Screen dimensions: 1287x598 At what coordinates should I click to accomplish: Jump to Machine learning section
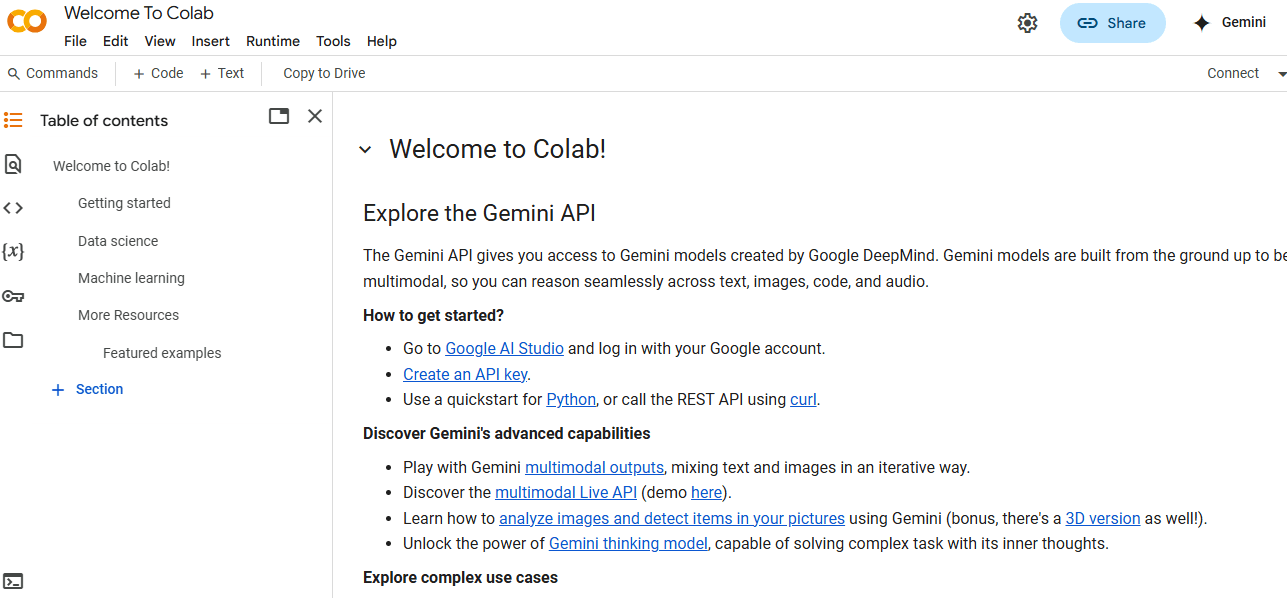pyautogui.click(x=131, y=278)
